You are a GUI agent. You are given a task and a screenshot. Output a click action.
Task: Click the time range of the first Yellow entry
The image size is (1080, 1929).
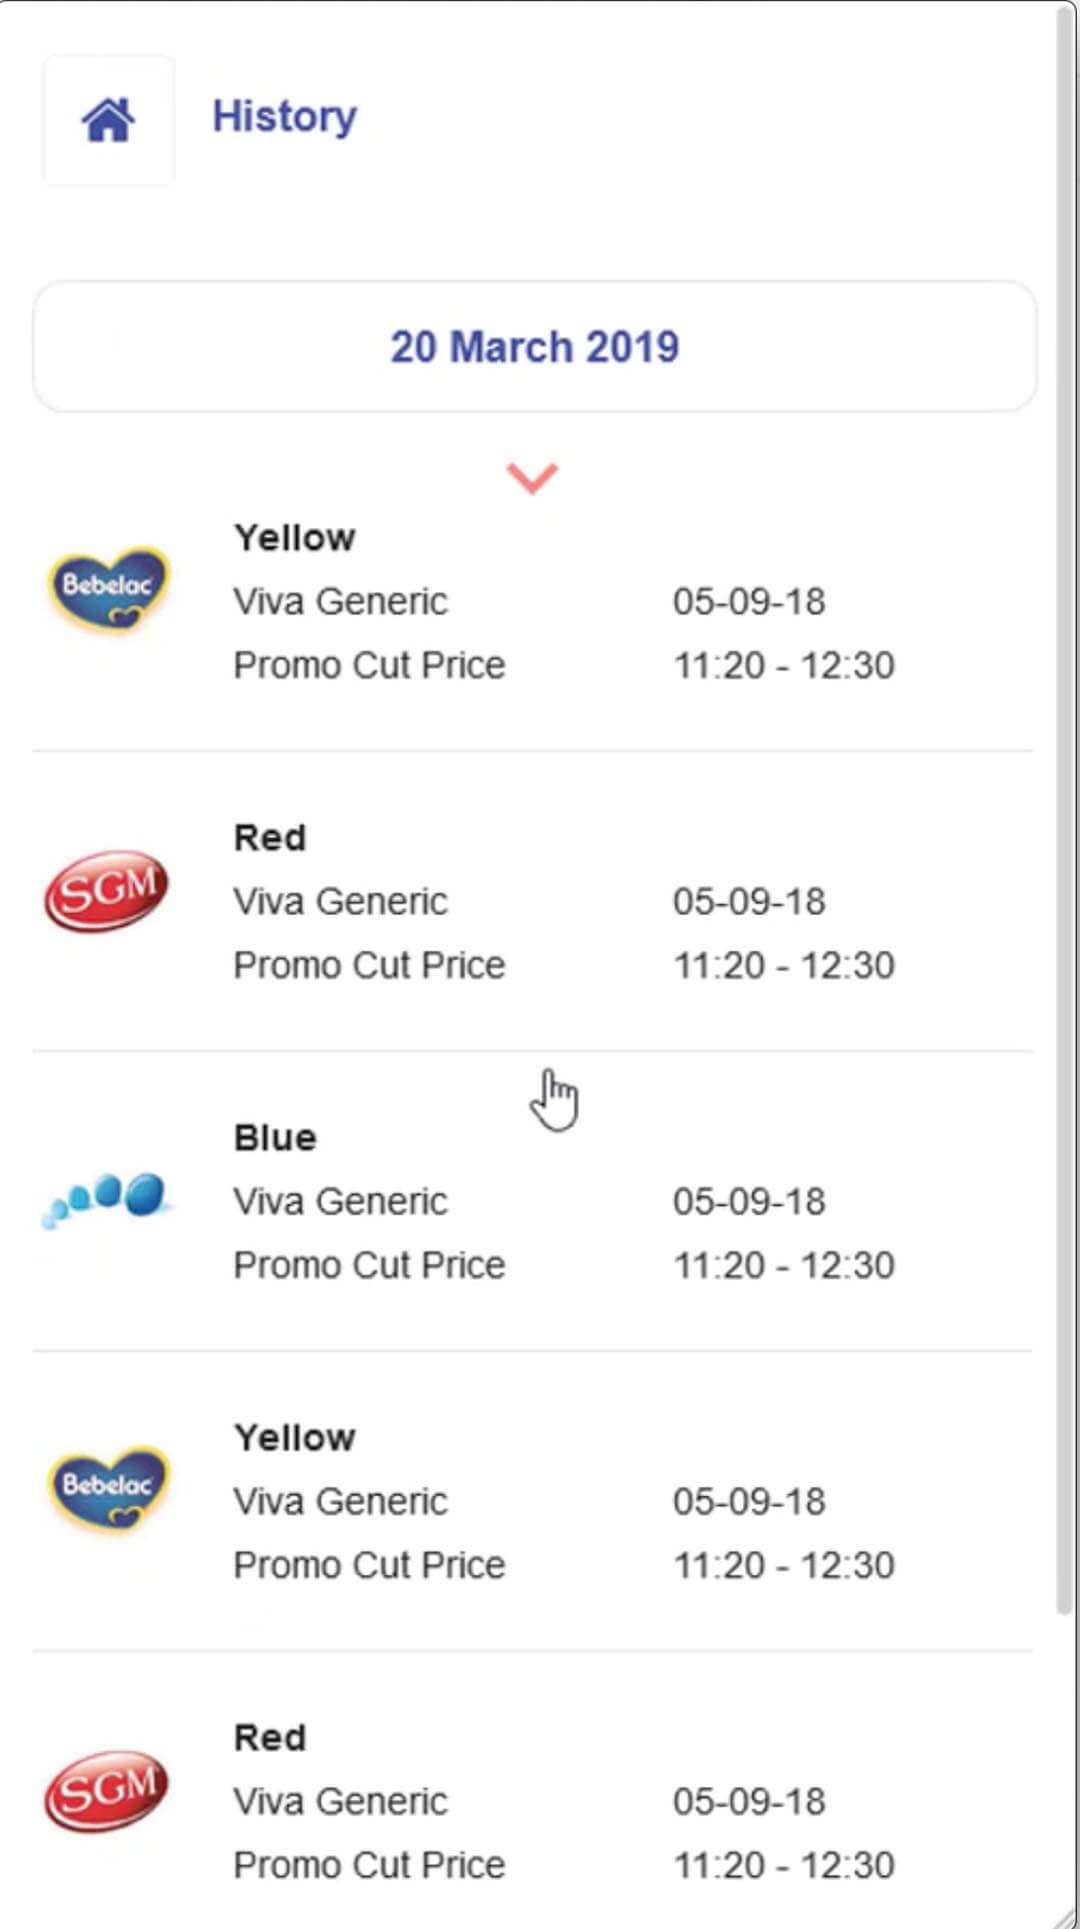[x=783, y=665]
